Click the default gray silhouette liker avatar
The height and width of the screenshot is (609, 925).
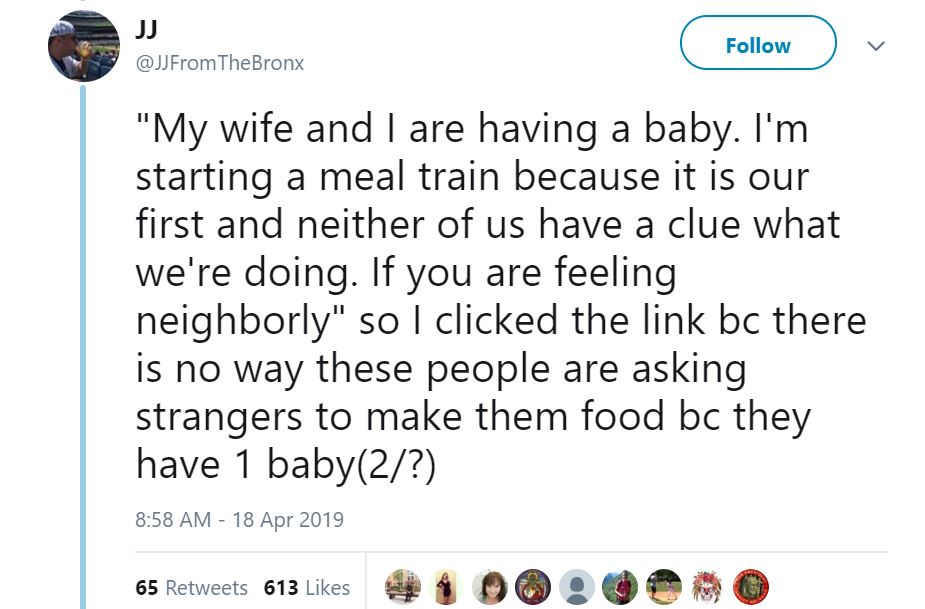[x=577, y=586]
